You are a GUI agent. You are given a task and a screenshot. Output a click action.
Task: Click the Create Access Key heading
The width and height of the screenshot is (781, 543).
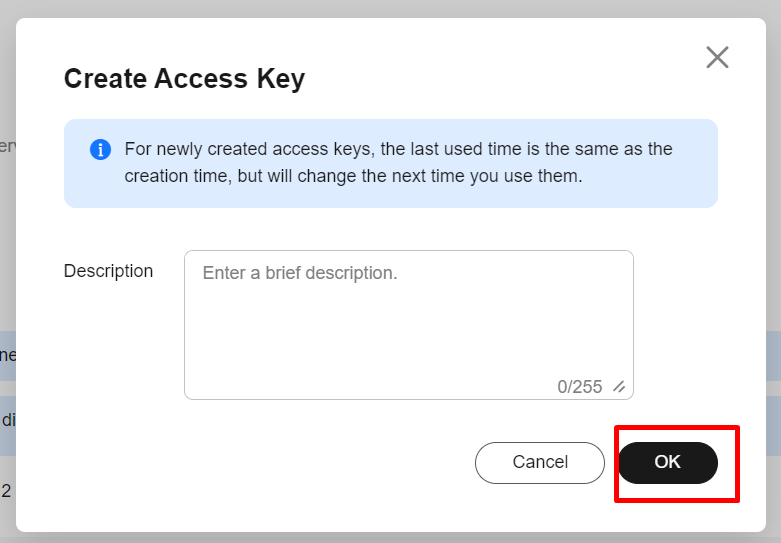[x=184, y=79]
